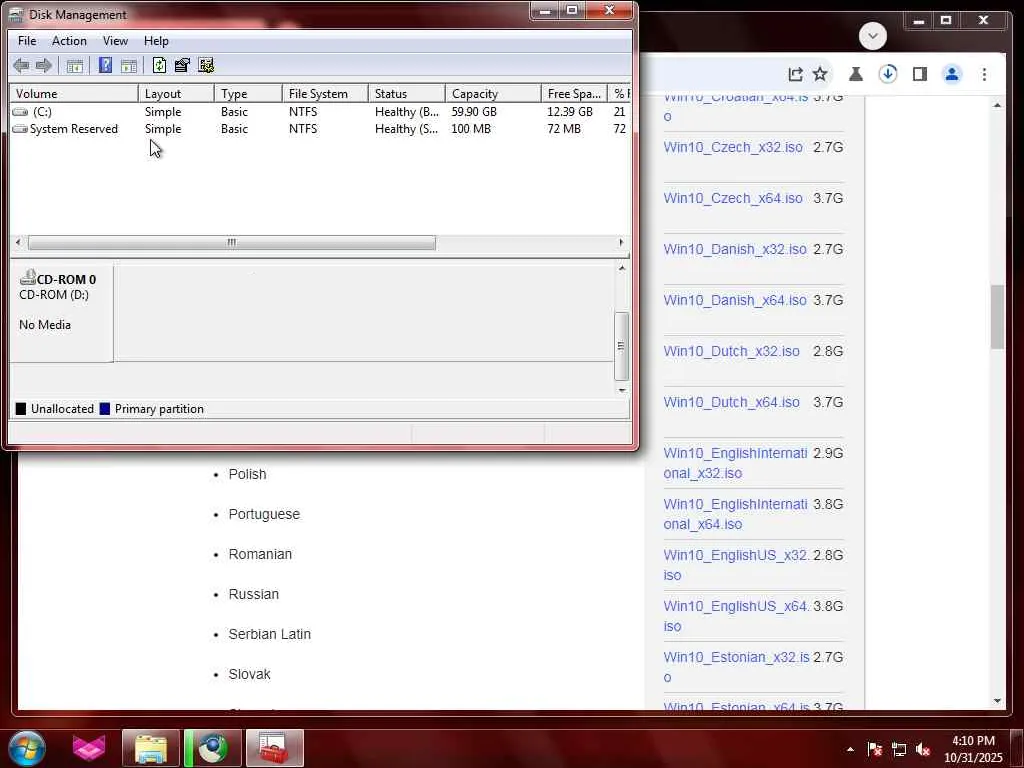This screenshot has width=1024, height=768.
Task: Toggle the console tree icon in Disk Management
Action: pyautogui.click(x=74, y=65)
